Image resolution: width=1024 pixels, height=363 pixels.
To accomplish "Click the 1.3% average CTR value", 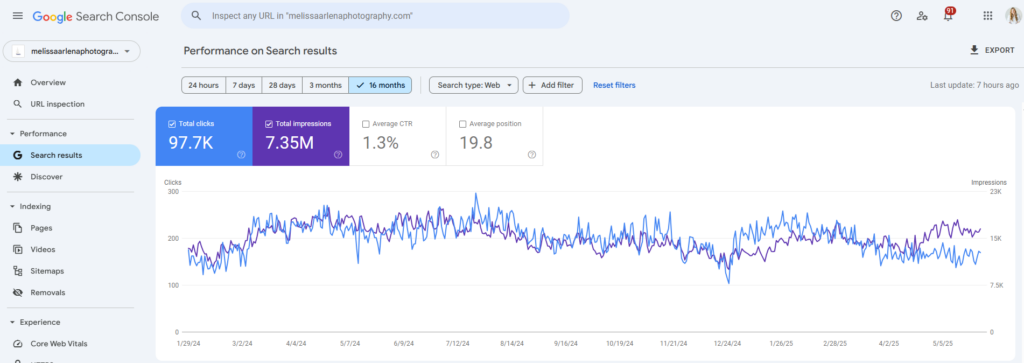I will (380, 143).
